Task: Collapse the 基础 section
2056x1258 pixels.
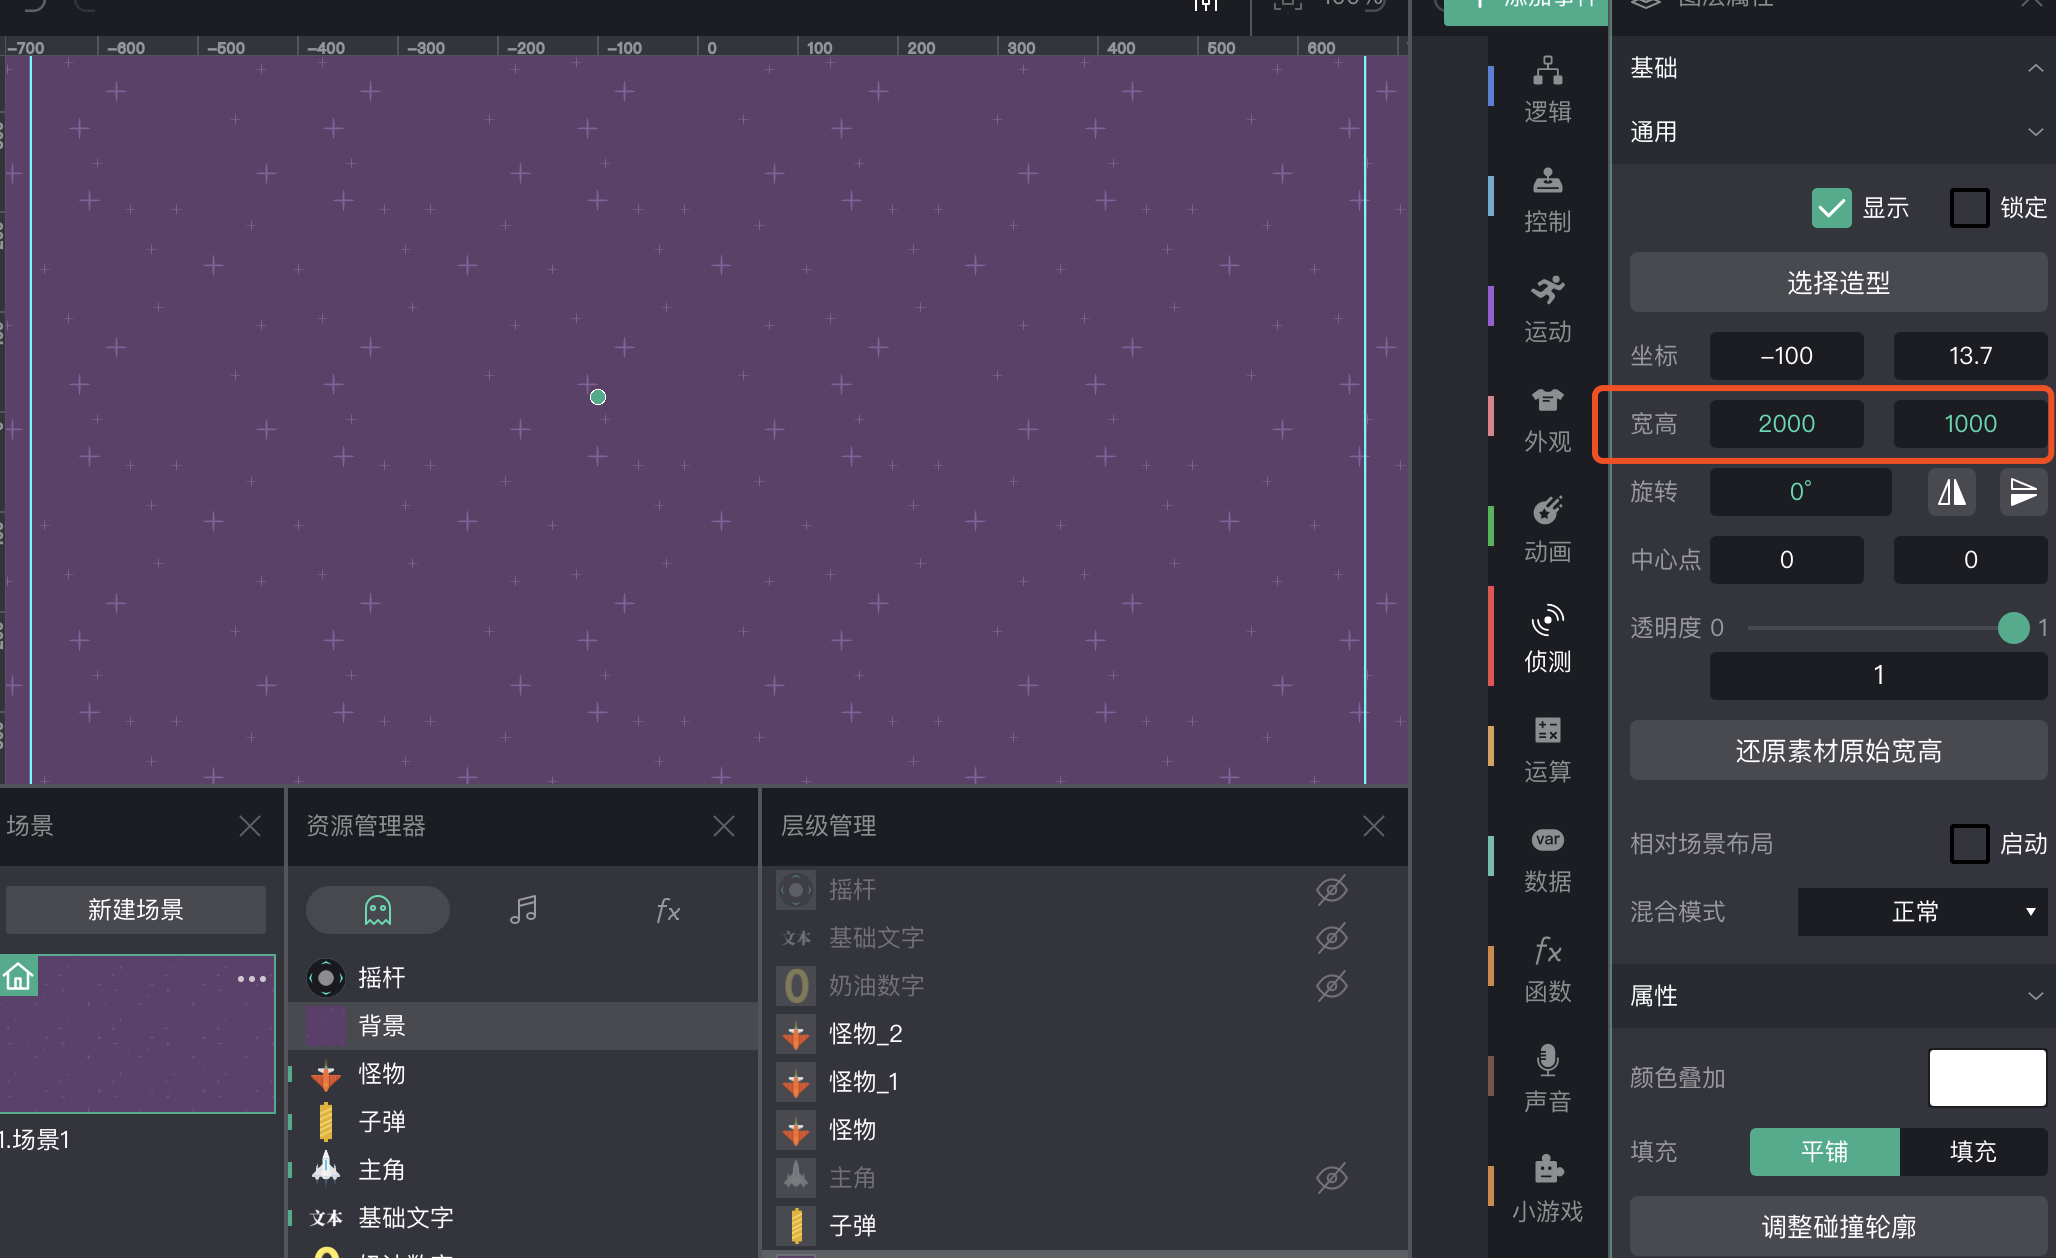Action: (x=2035, y=68)
